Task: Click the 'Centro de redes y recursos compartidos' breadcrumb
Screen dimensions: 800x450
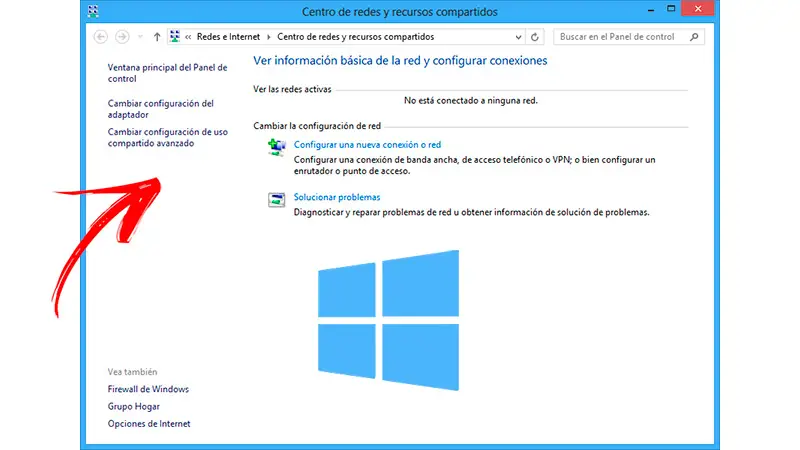Action: click(356, 37)
